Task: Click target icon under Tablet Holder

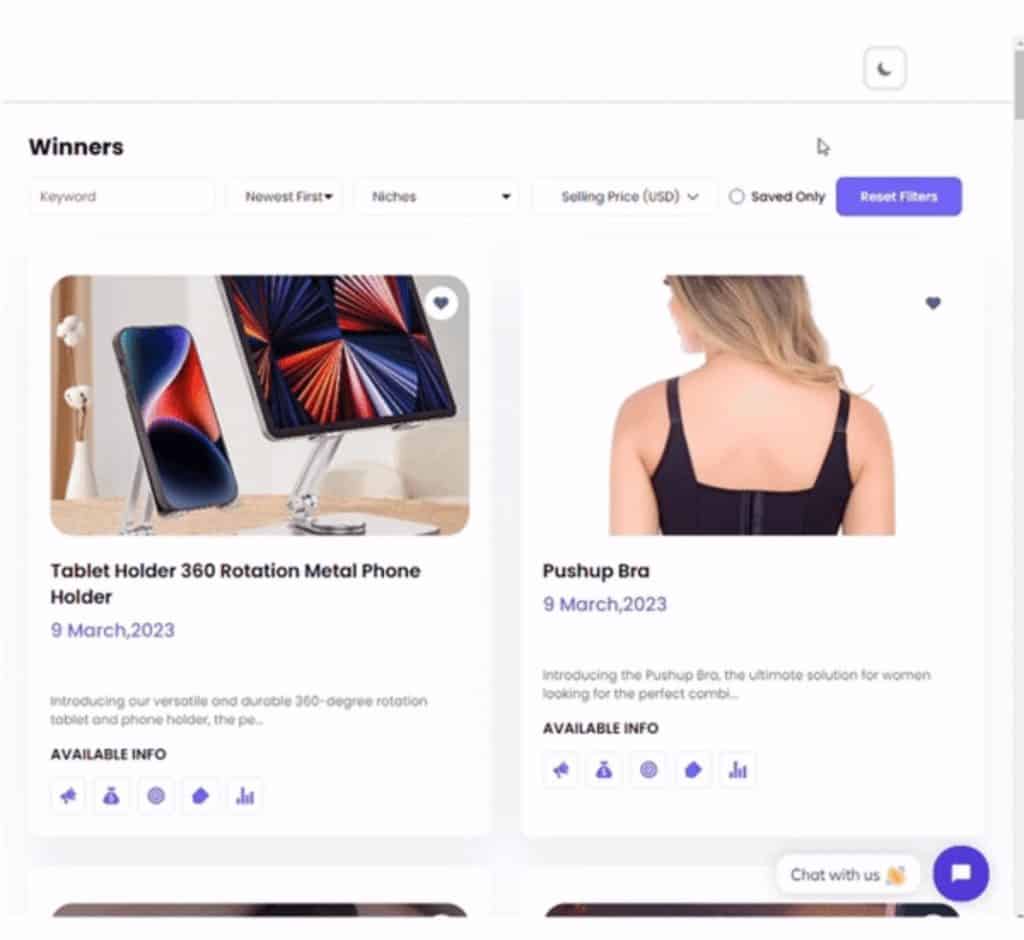Action: coord(156,796)
